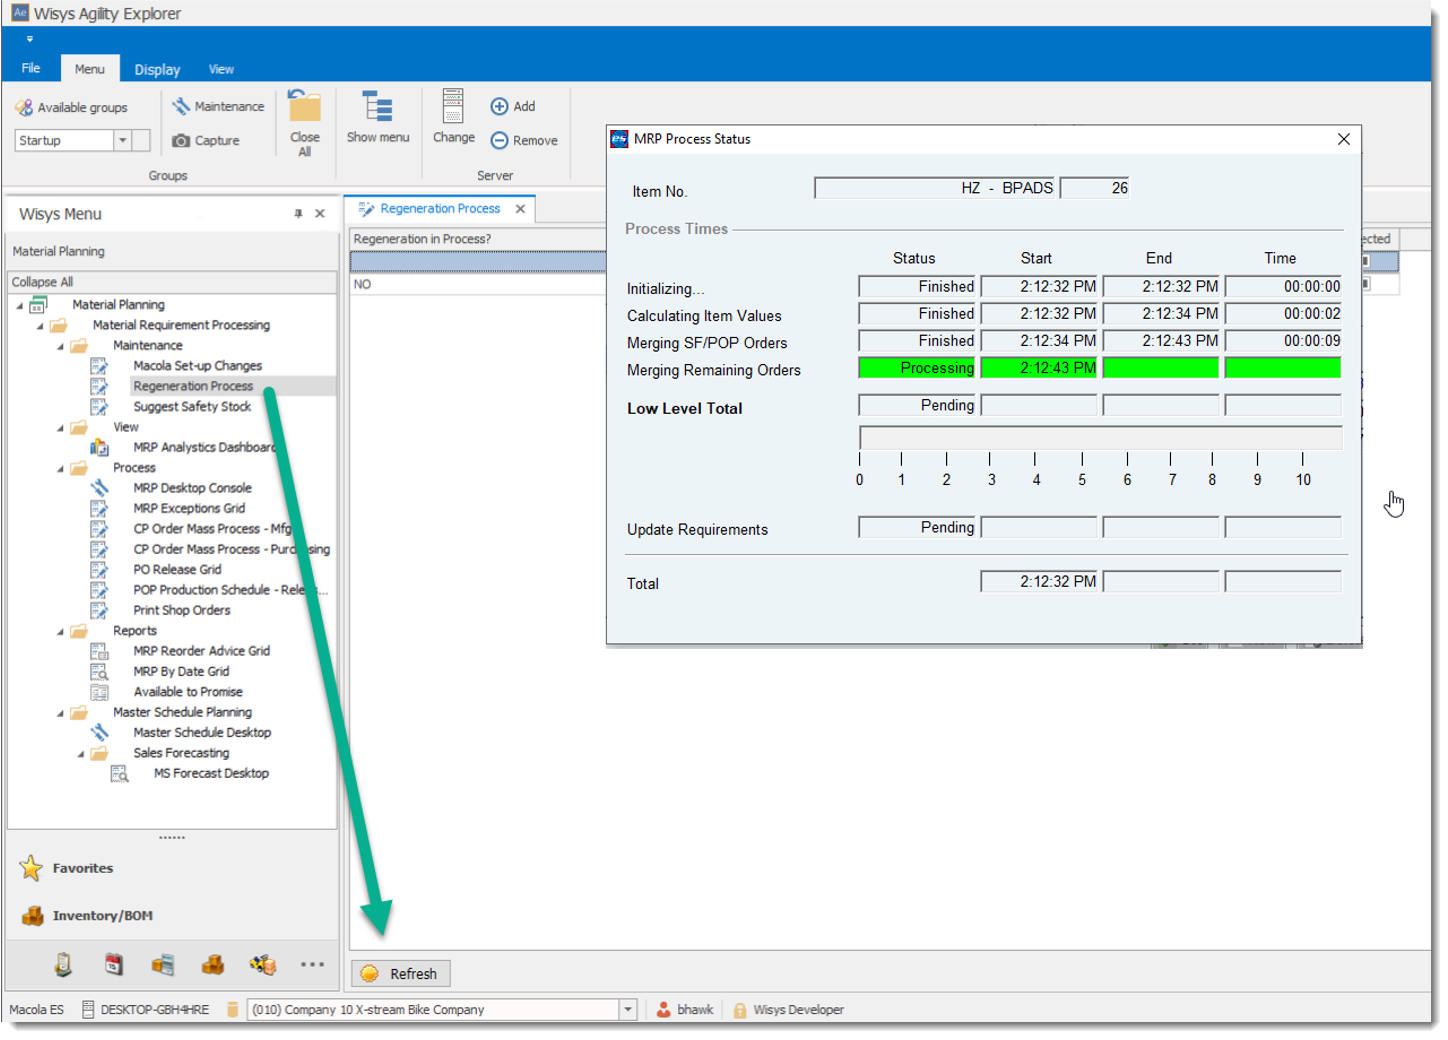Click the second module icon in bottom strip
The width and height of the screenshot is (1448, 1040).
click(x=114, y=964)
